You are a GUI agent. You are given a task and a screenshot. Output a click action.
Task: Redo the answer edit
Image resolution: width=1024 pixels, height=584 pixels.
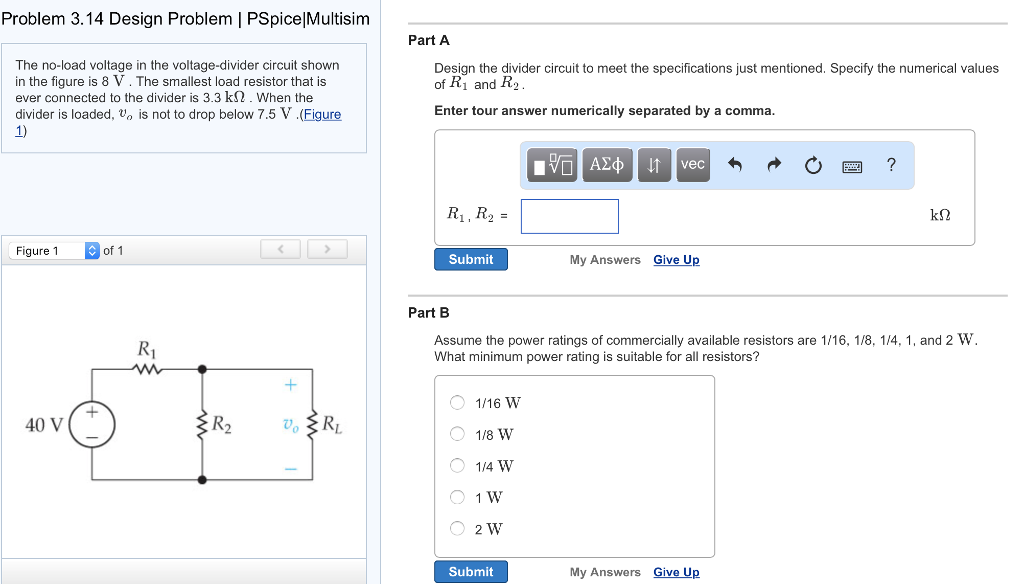(773, 165)
